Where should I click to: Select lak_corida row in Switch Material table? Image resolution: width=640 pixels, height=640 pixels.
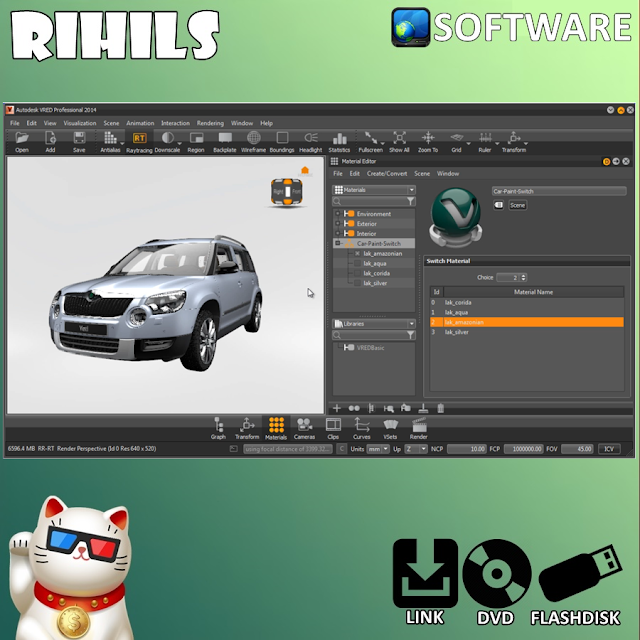(x=527, y=302)
